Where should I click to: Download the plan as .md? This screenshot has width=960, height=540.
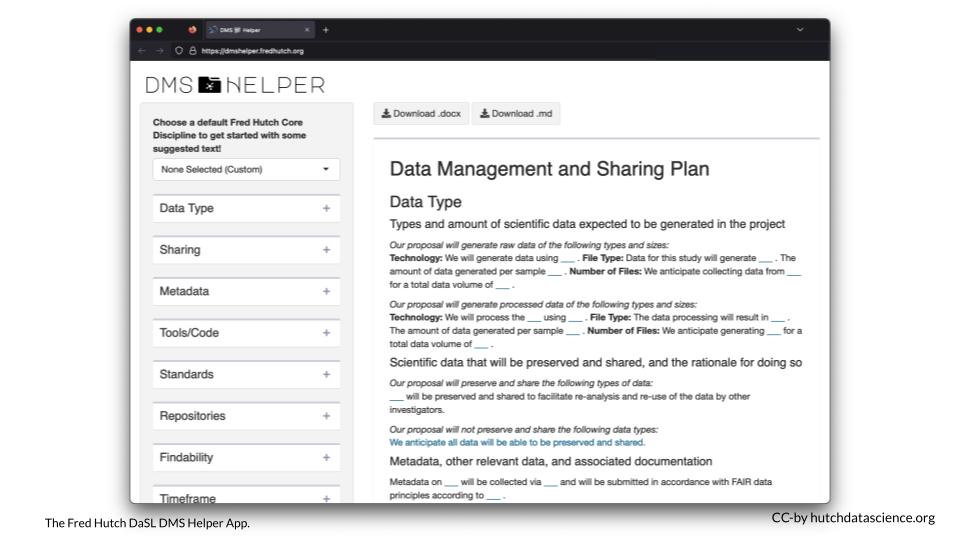pyautogui.click(x=516, y=113)
